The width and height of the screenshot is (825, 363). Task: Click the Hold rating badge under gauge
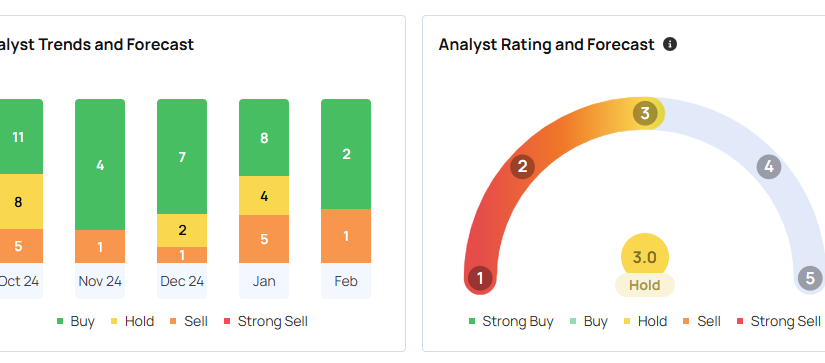click(645, 285)
